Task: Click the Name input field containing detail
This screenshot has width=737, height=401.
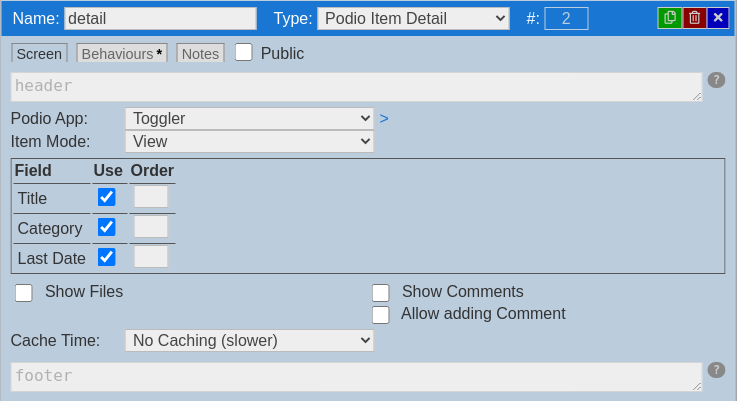Action: tap(160, 18)
